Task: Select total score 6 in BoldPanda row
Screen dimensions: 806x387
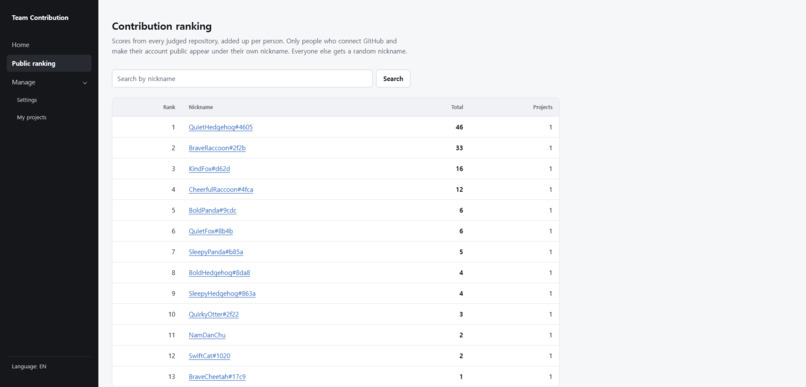Action: pos(461,211)
